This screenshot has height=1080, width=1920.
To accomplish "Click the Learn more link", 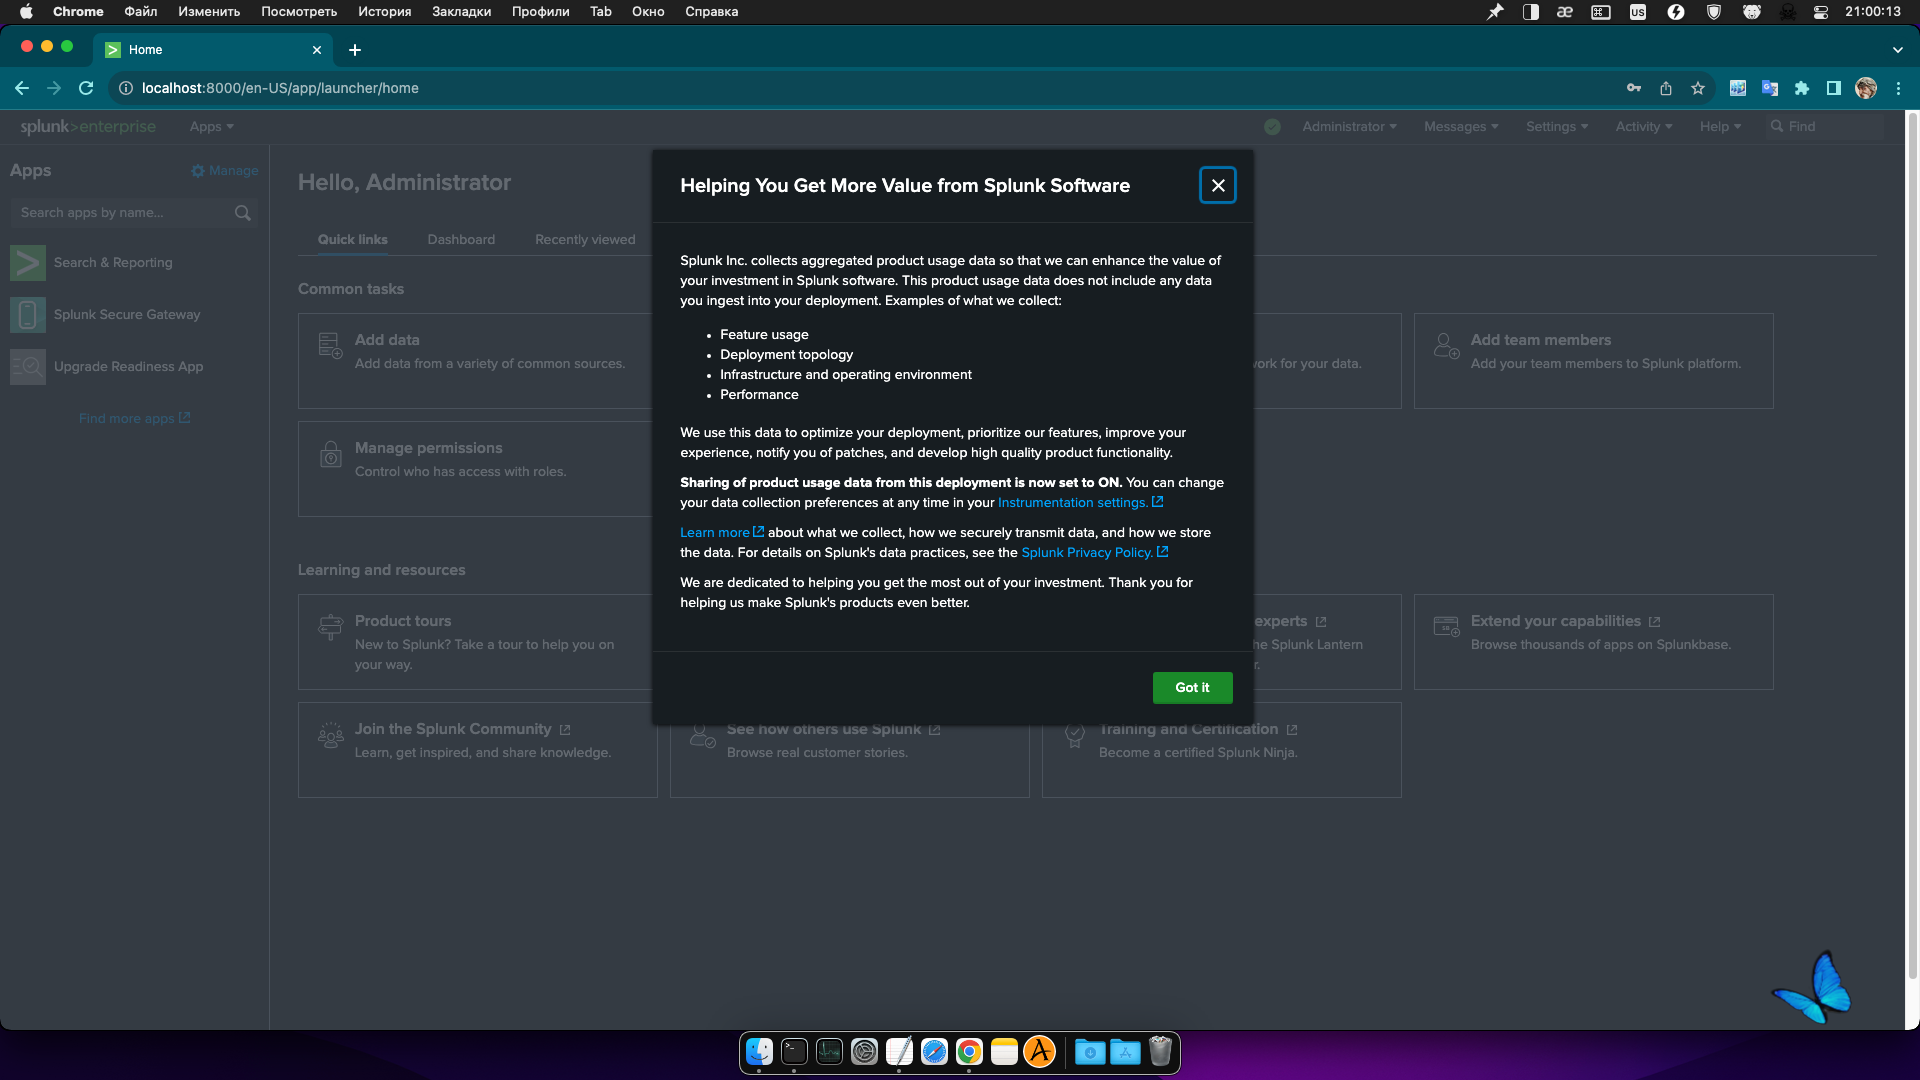I will [715, 533].
